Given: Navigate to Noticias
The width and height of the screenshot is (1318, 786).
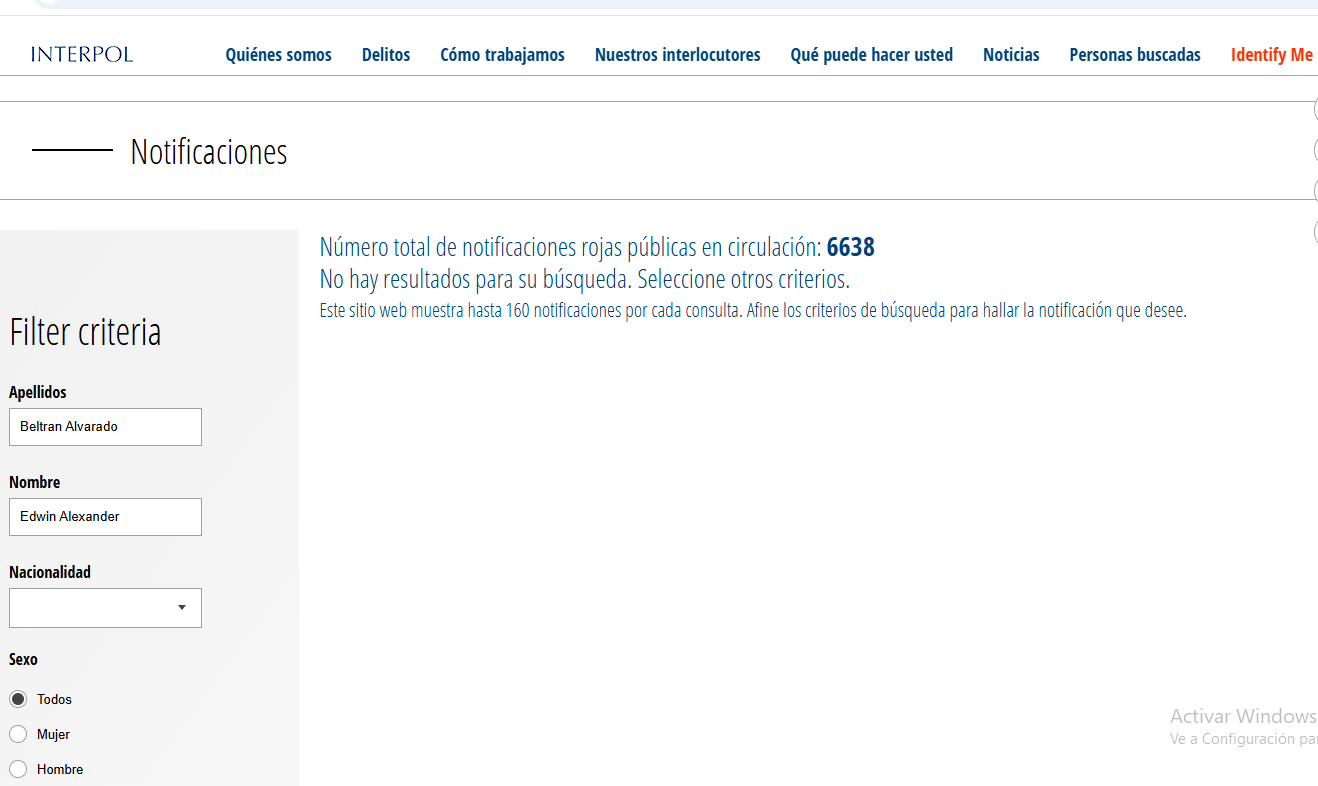Looking at the screenshot, I should (x=1011, y=55).
